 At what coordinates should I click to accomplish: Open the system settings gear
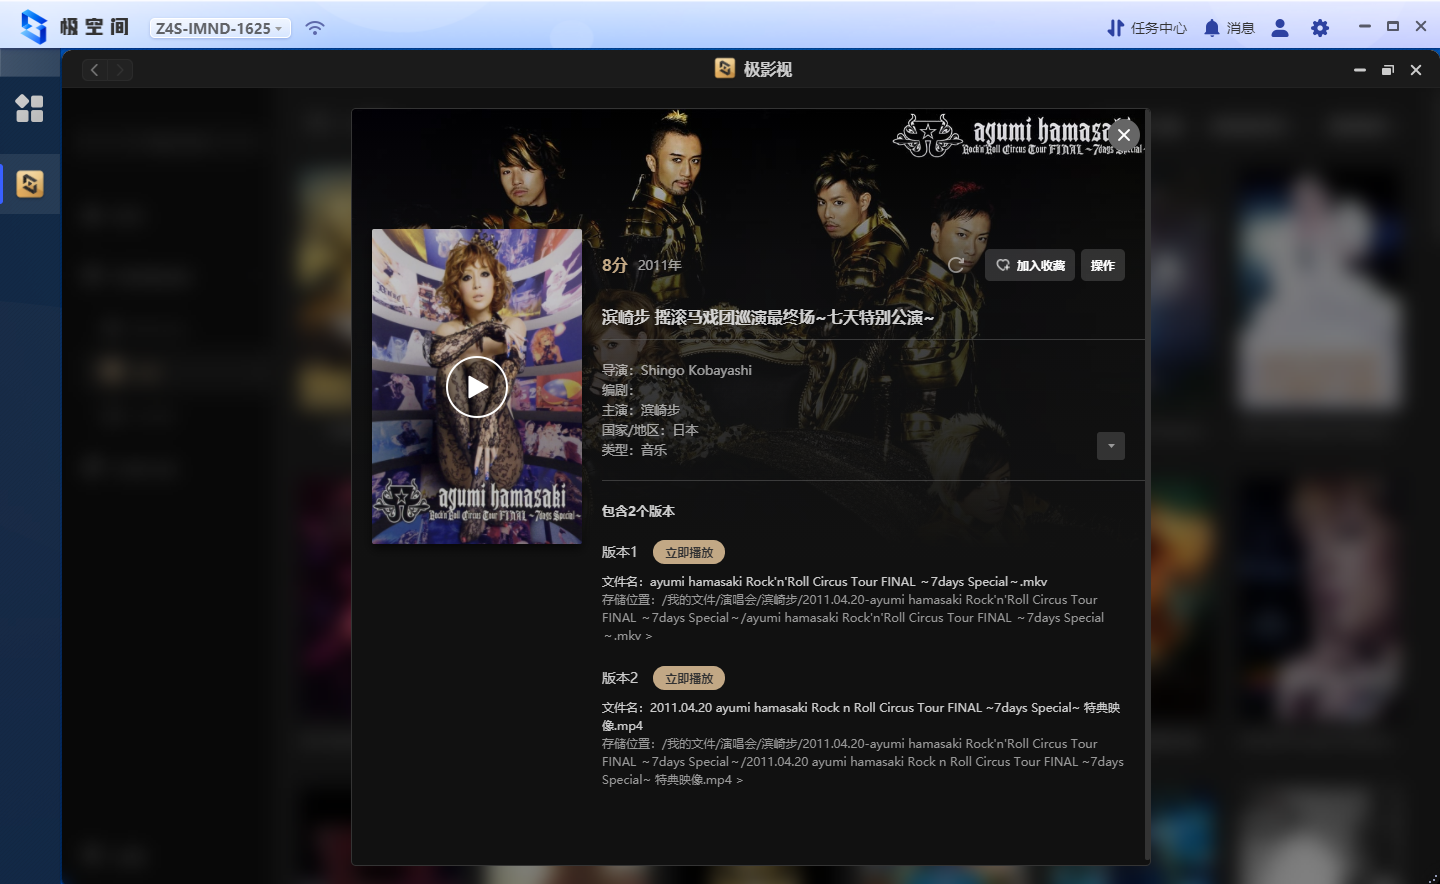(1320, 28)
